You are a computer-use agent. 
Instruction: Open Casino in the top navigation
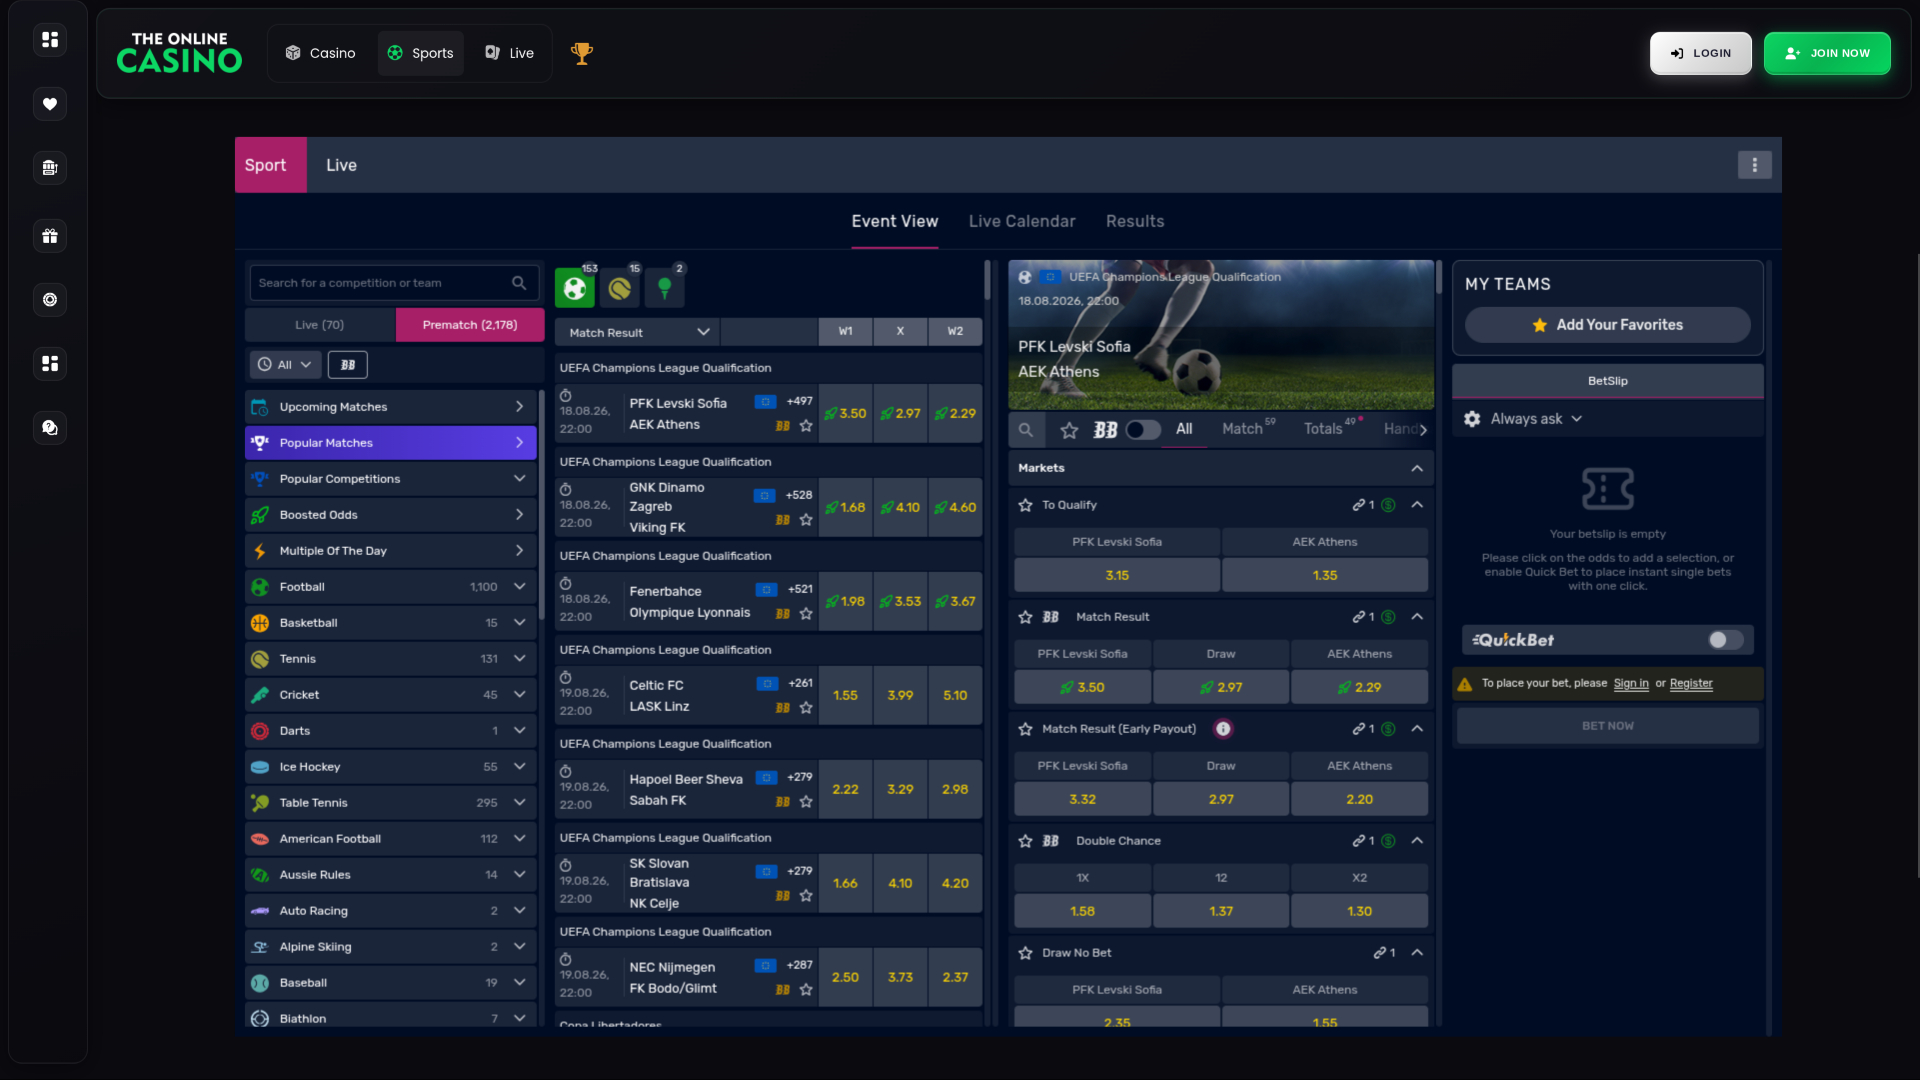point(320,53)
